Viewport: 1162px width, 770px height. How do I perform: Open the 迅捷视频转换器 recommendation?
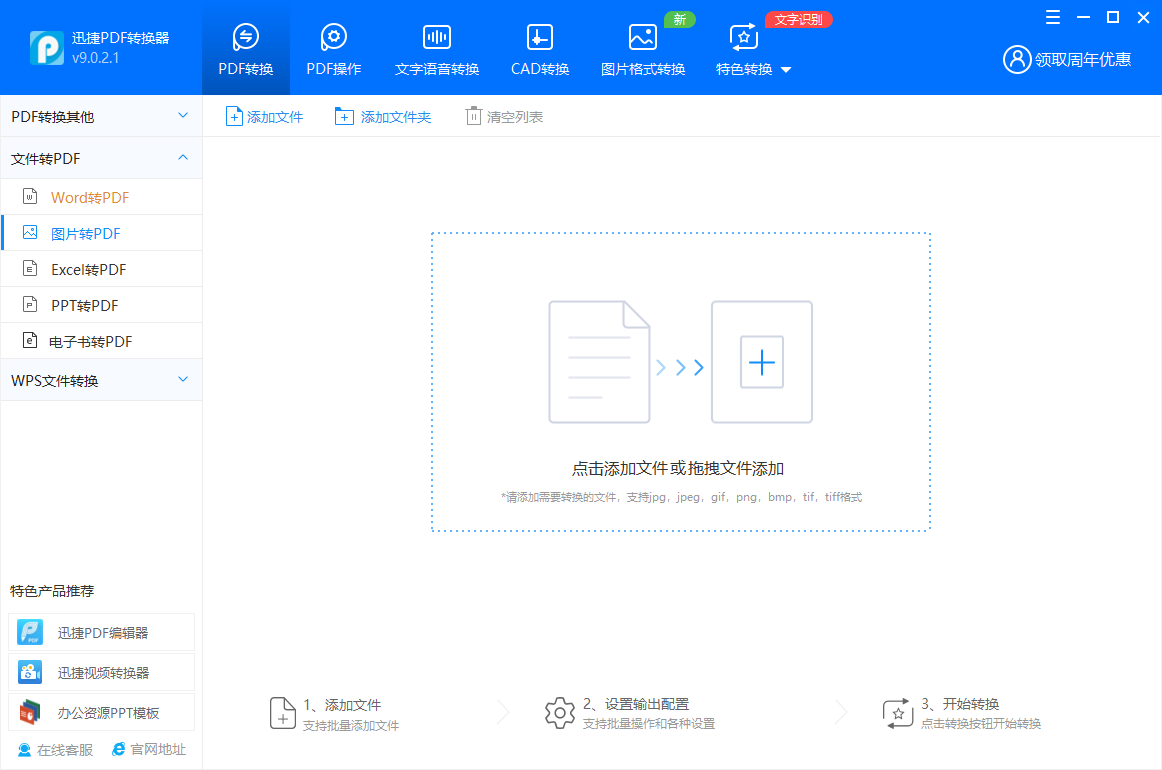pyautogui.click(x=102, y=672)
